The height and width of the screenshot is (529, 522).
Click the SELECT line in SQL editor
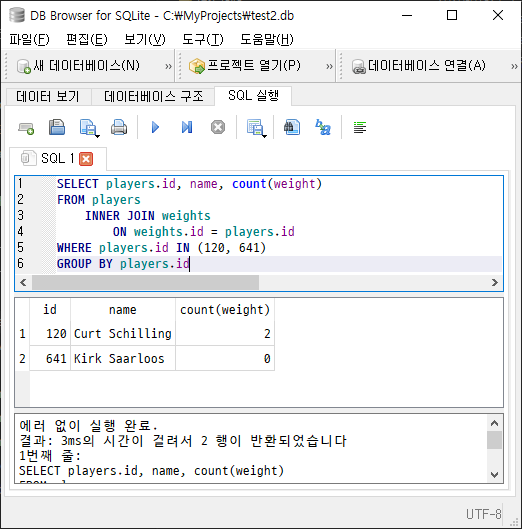tap(189, 184)
